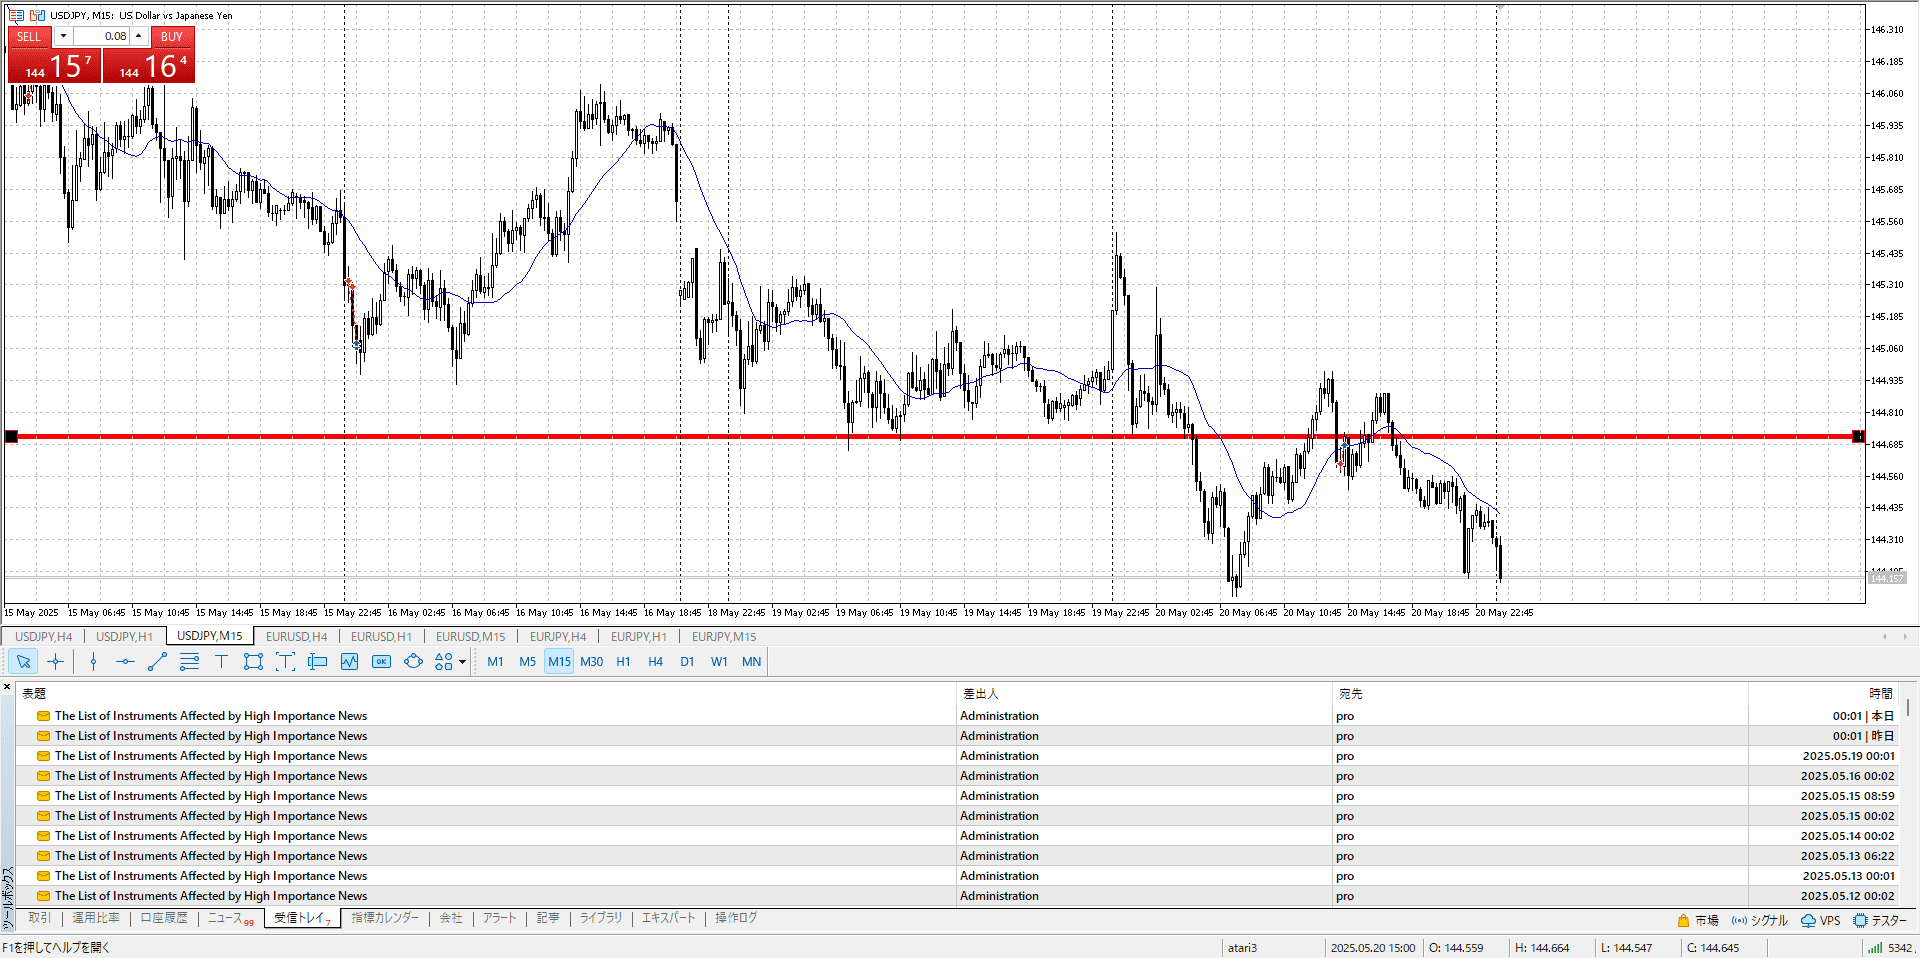Select the crosshair cursor tool
The height and width of the screenshot is (958, 1920).
tap(55, 661)
